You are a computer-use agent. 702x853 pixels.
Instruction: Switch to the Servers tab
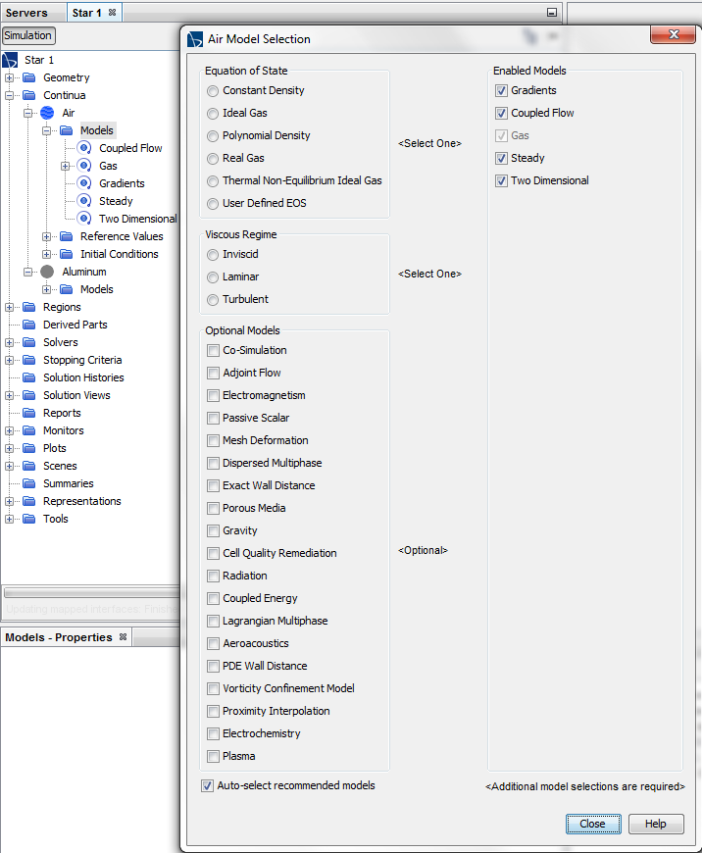pyautogui.click(x=29, y=12)
